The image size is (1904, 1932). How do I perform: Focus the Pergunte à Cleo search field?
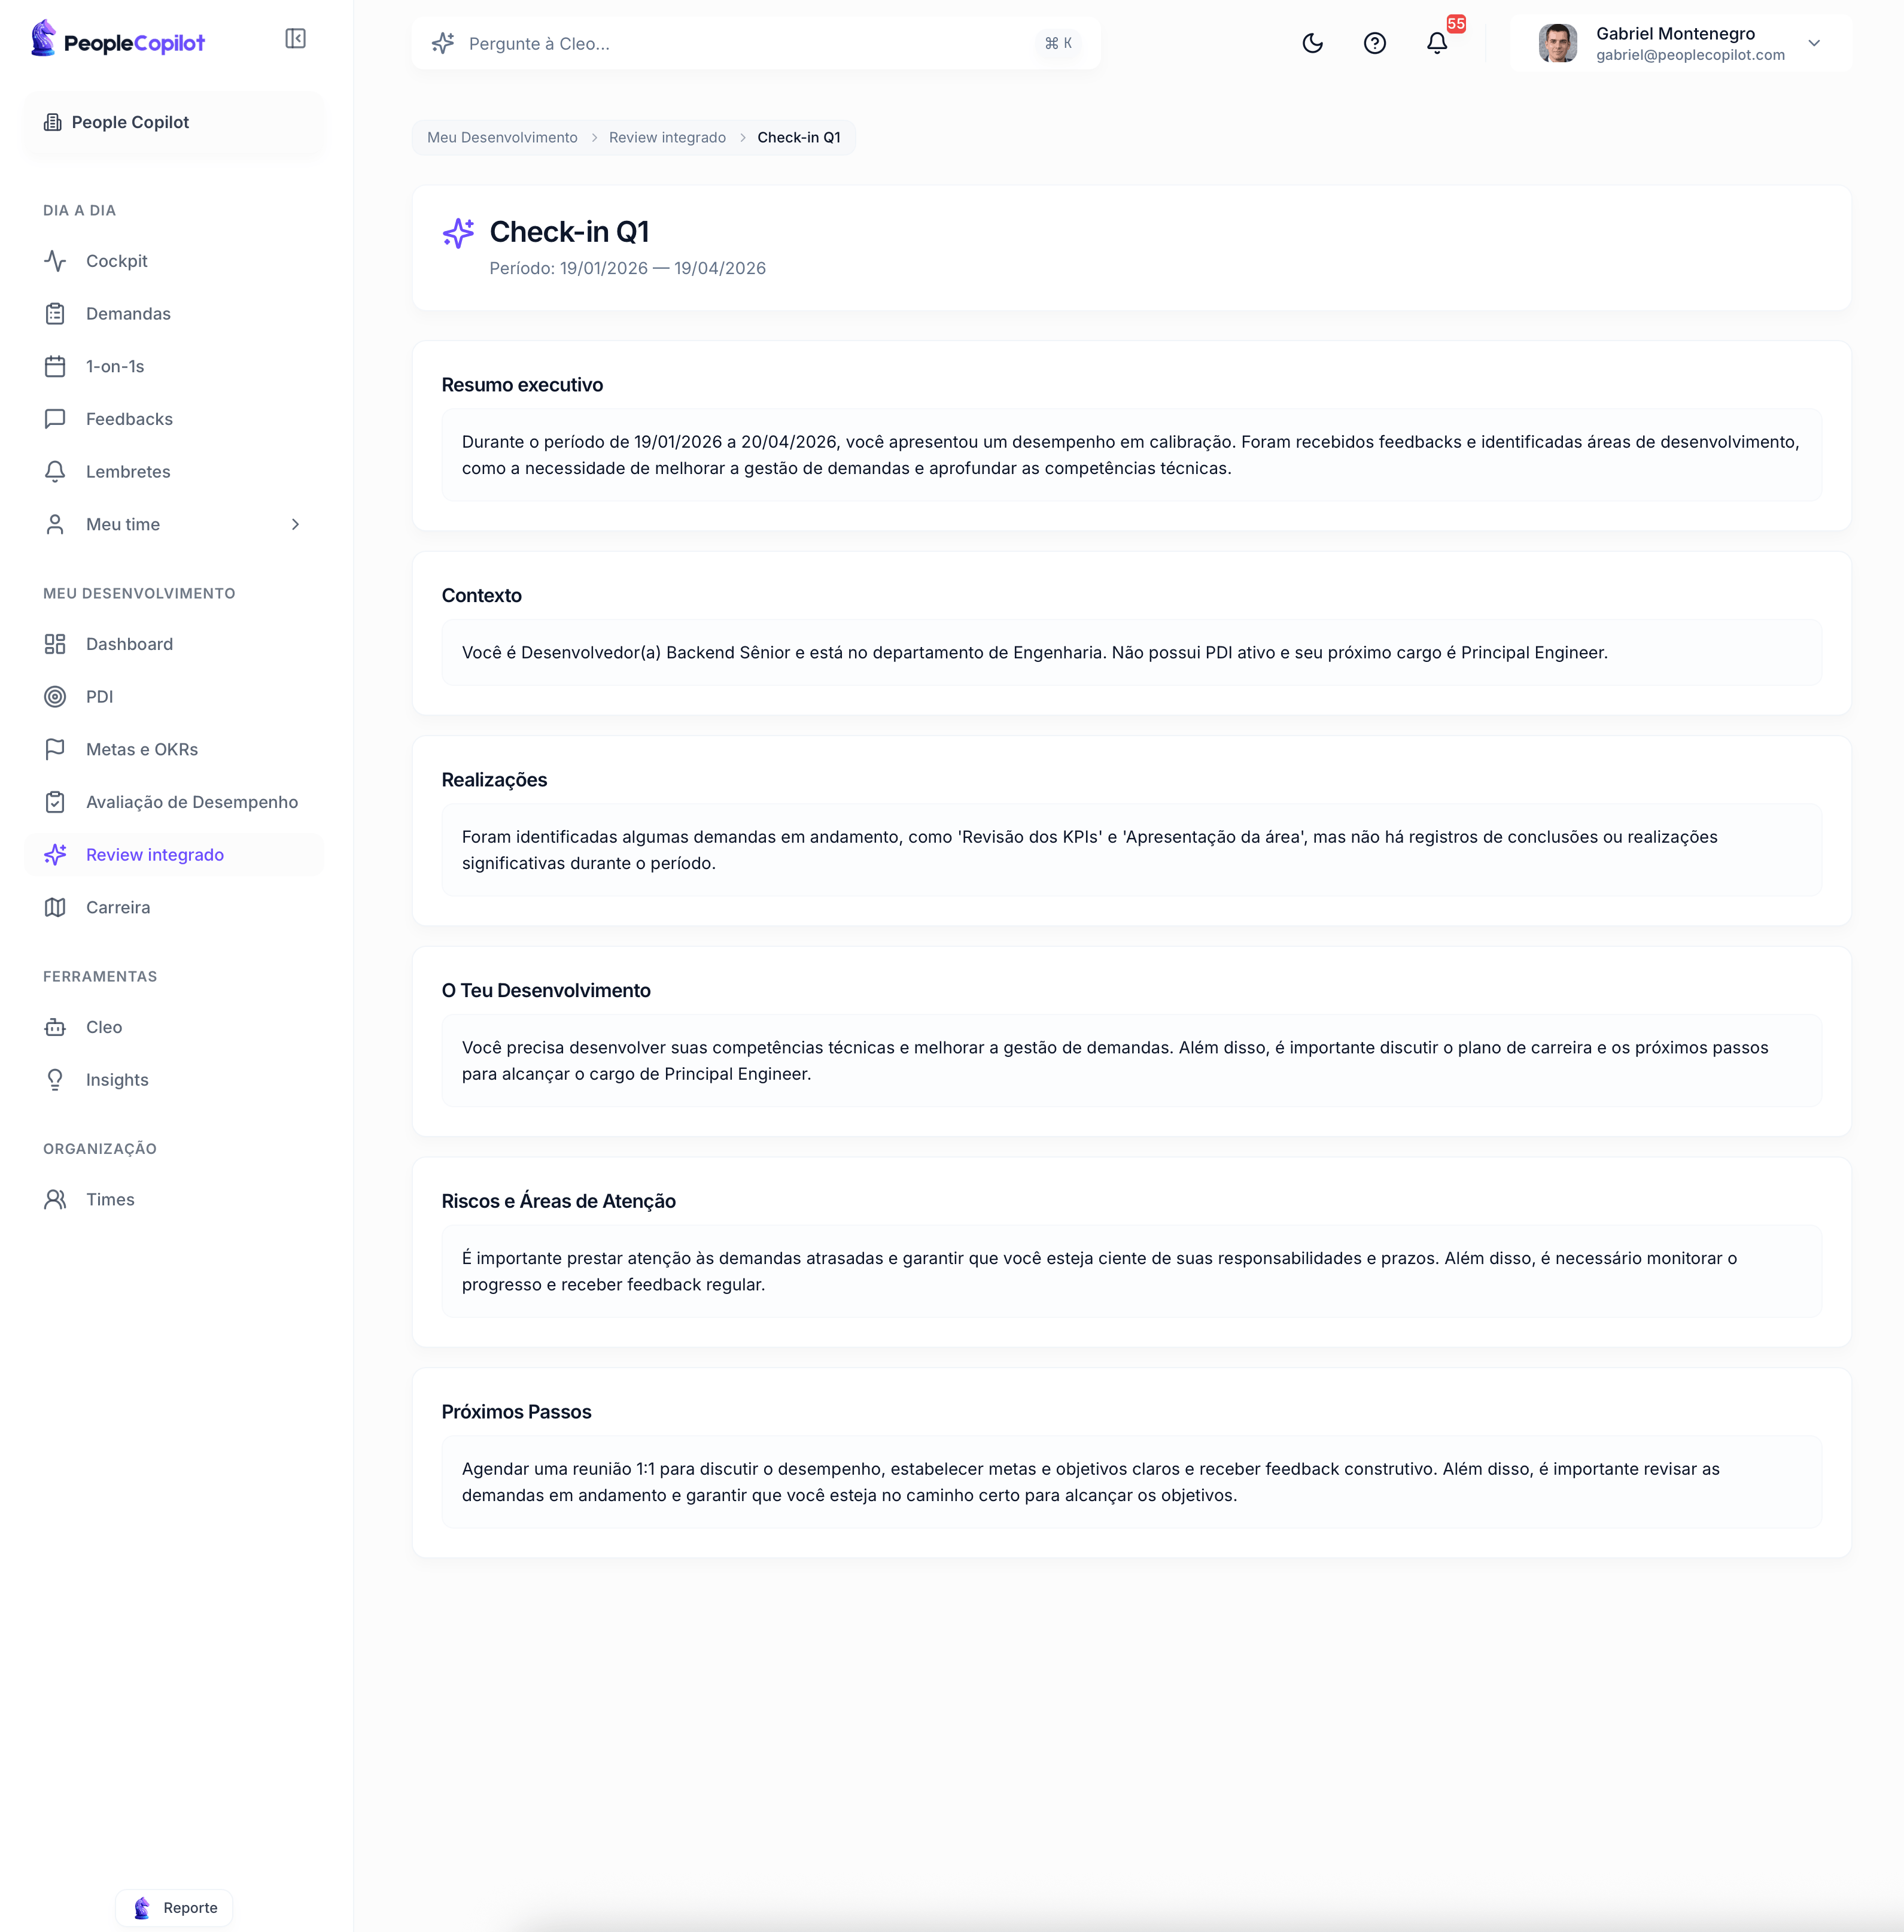pos(756,43)
